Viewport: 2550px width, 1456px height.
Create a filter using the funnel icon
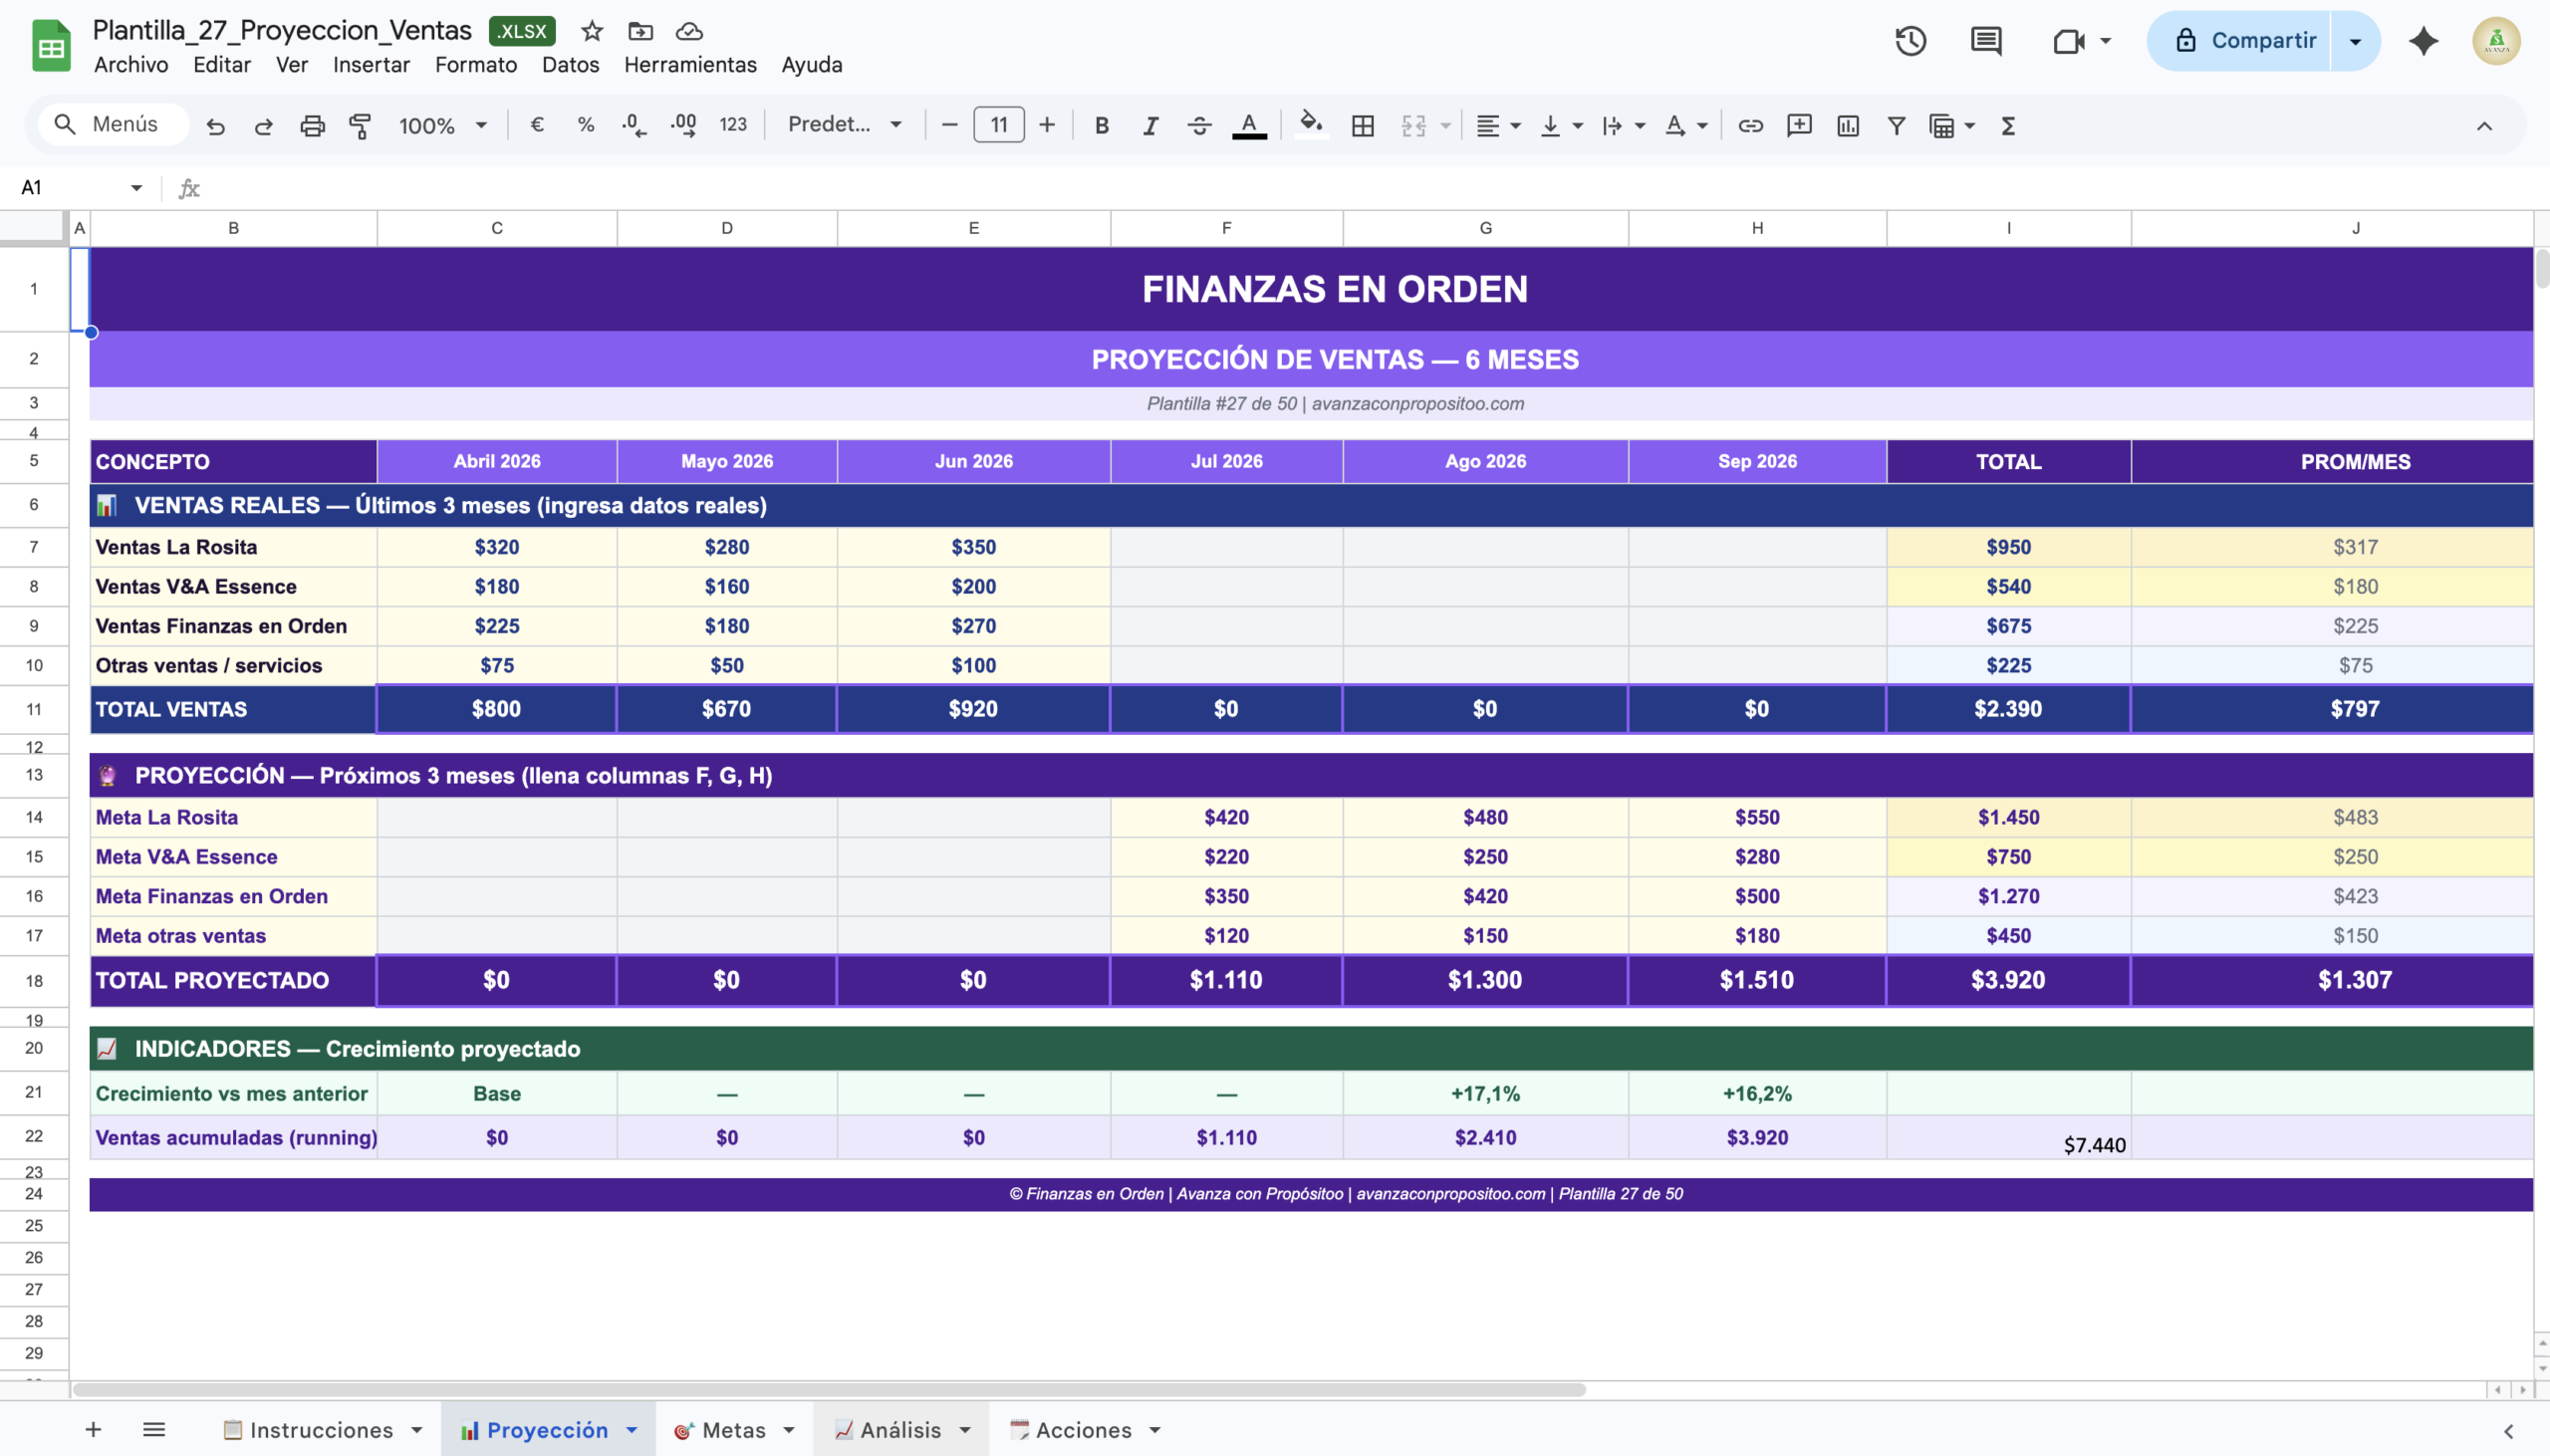pos(1895,126)
